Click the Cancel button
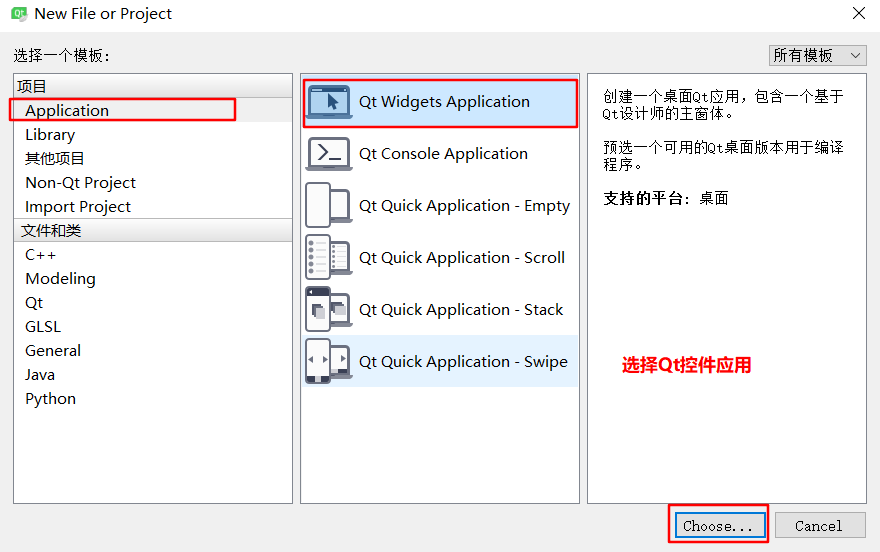 tap(820, 526)
